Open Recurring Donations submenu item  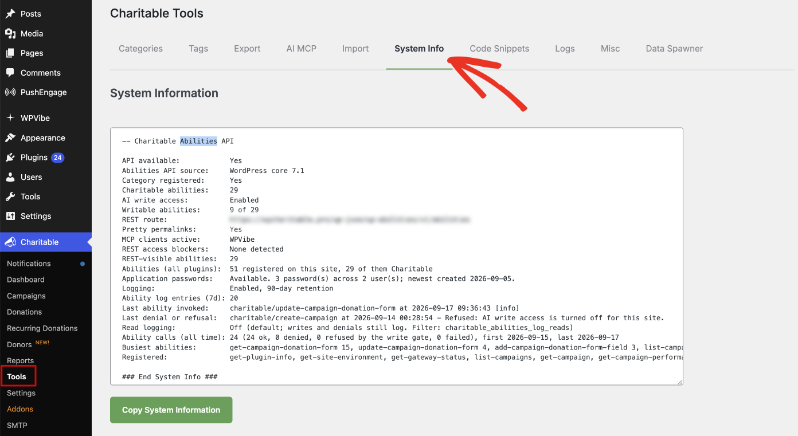click(x=42, y=328)
